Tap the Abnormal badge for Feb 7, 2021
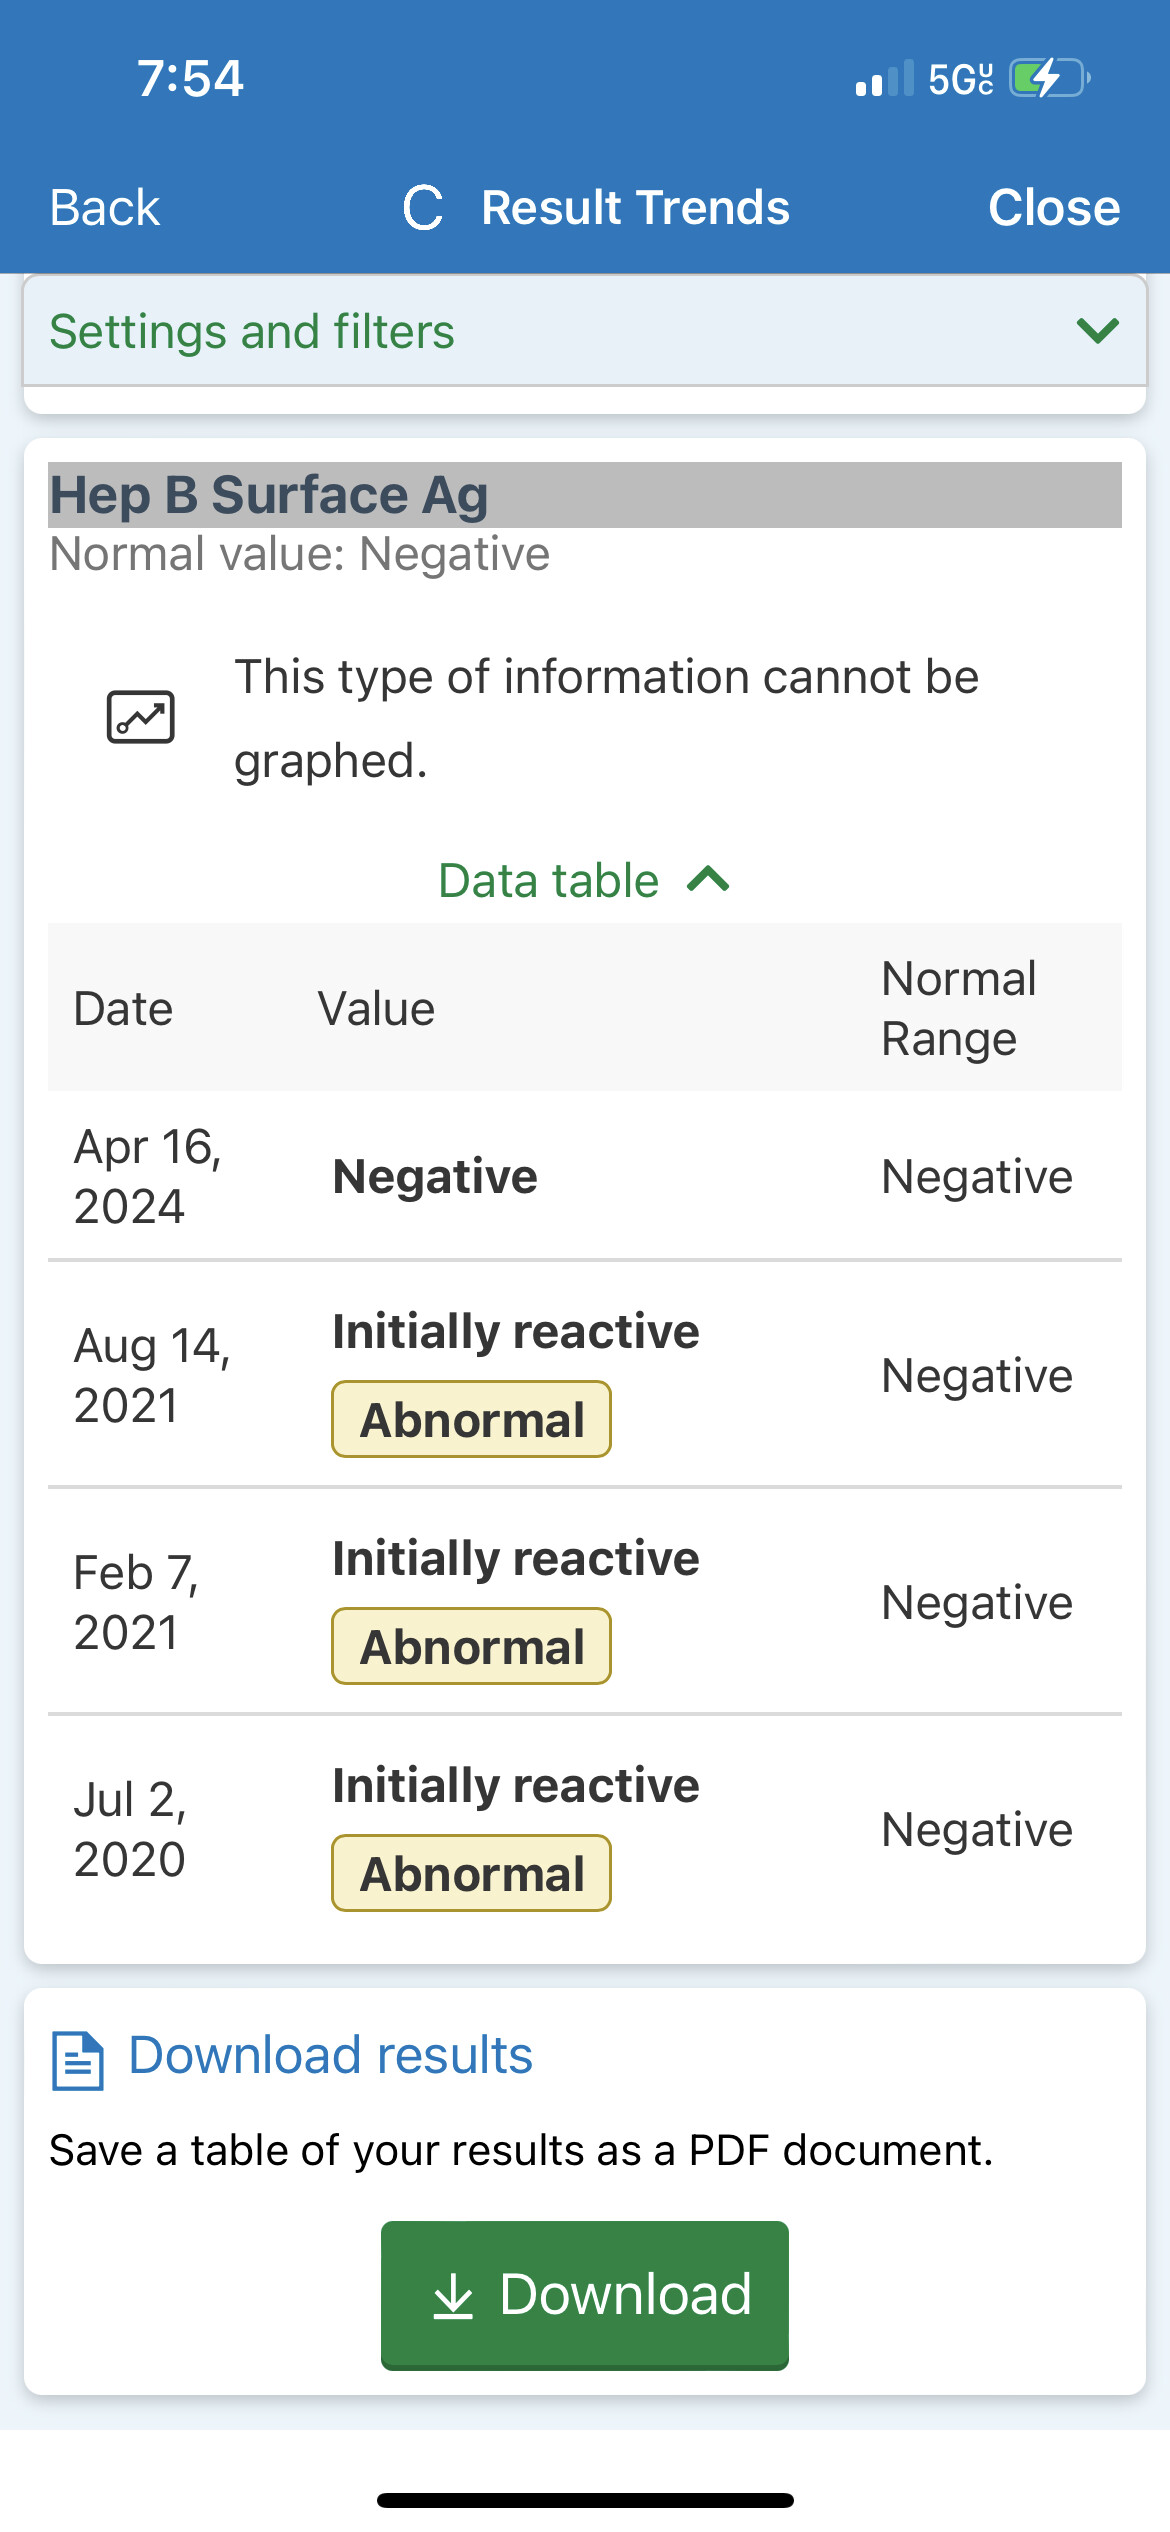The image size is (1170, 2532). (471, 1647)
